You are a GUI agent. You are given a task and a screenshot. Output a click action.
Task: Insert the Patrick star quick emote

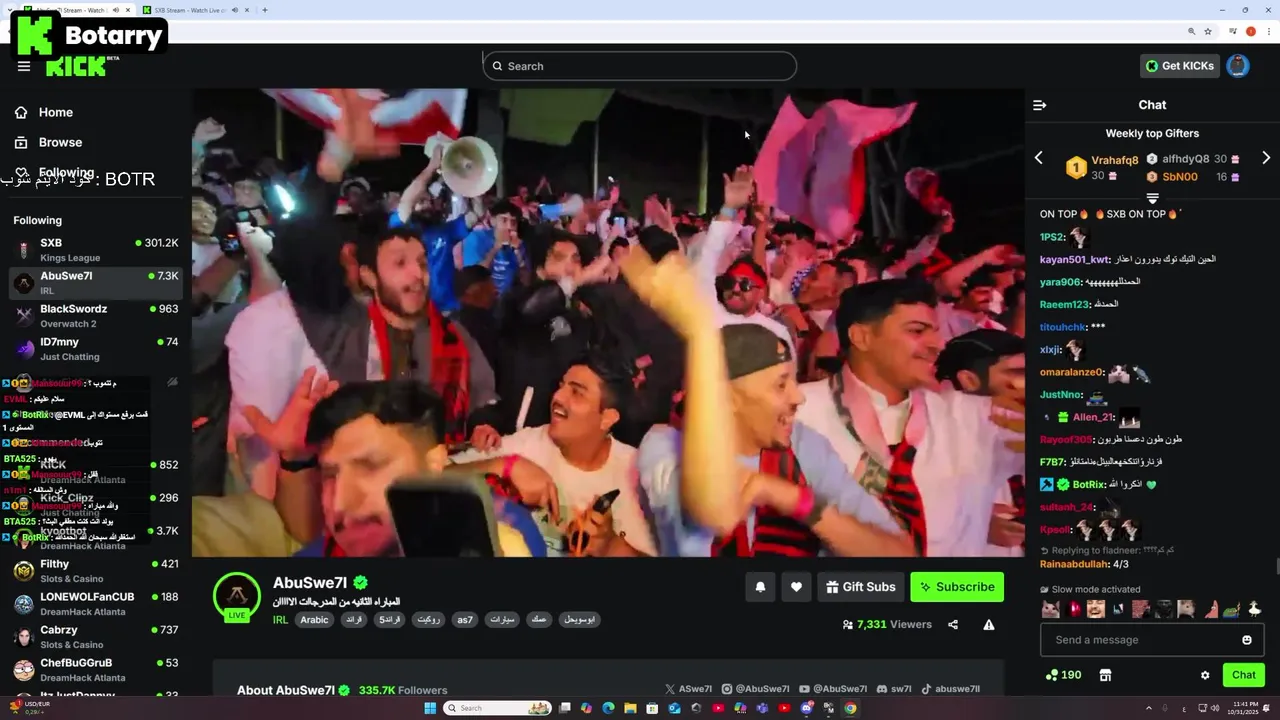pos(1211,608)
